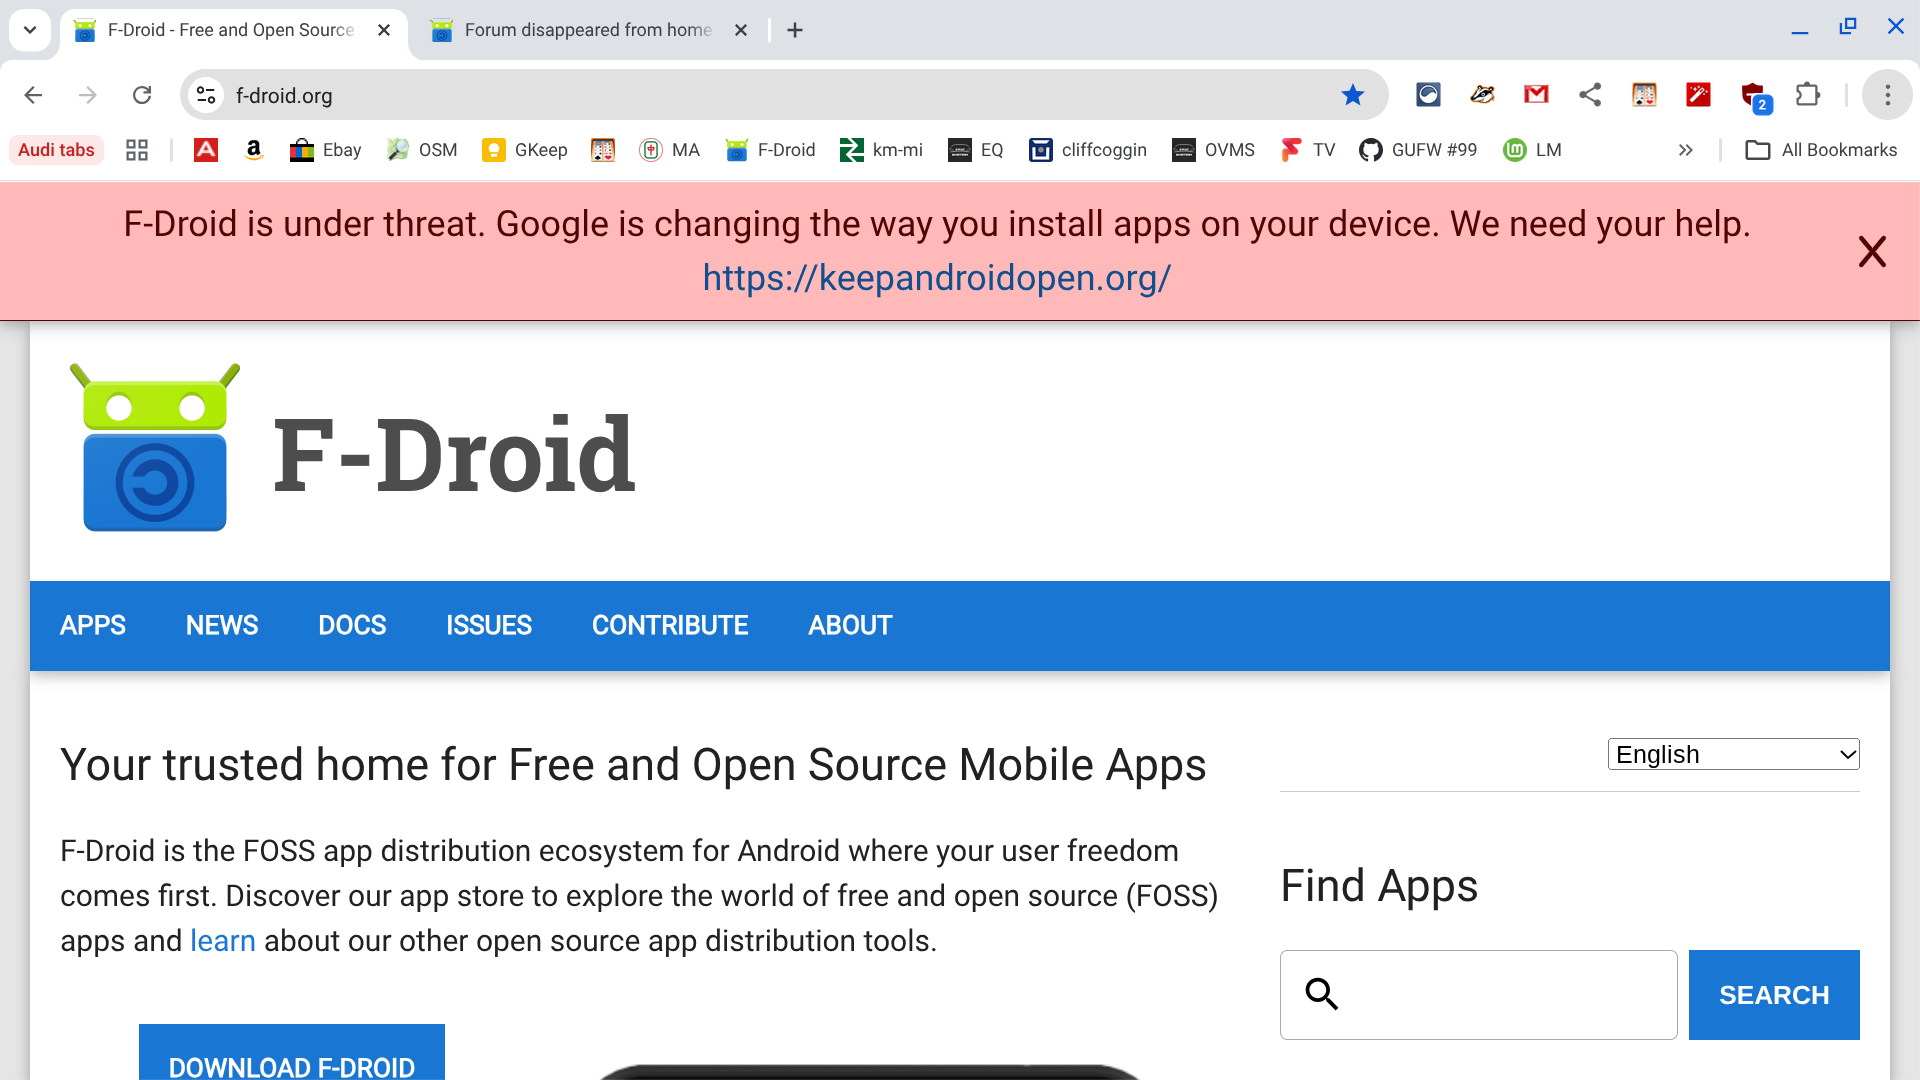Screen dimensions: 1920x1080
Task: Click the share extension icon
Action: pos(1590,95)
